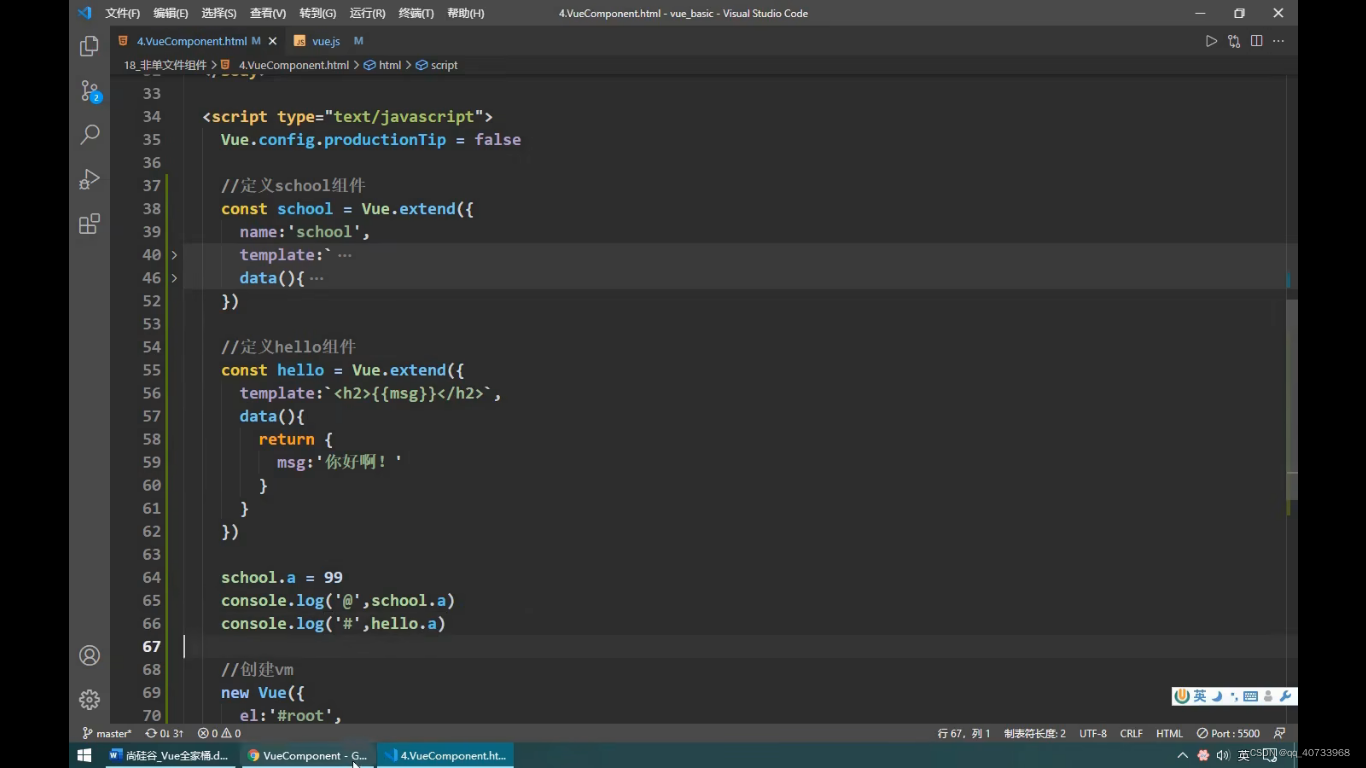Show hidden system tray icons

pos(1183,755)
